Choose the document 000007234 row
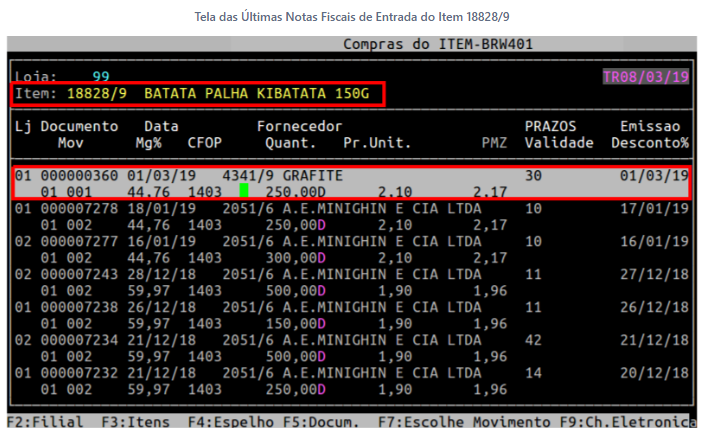 [x=79, y=340]
